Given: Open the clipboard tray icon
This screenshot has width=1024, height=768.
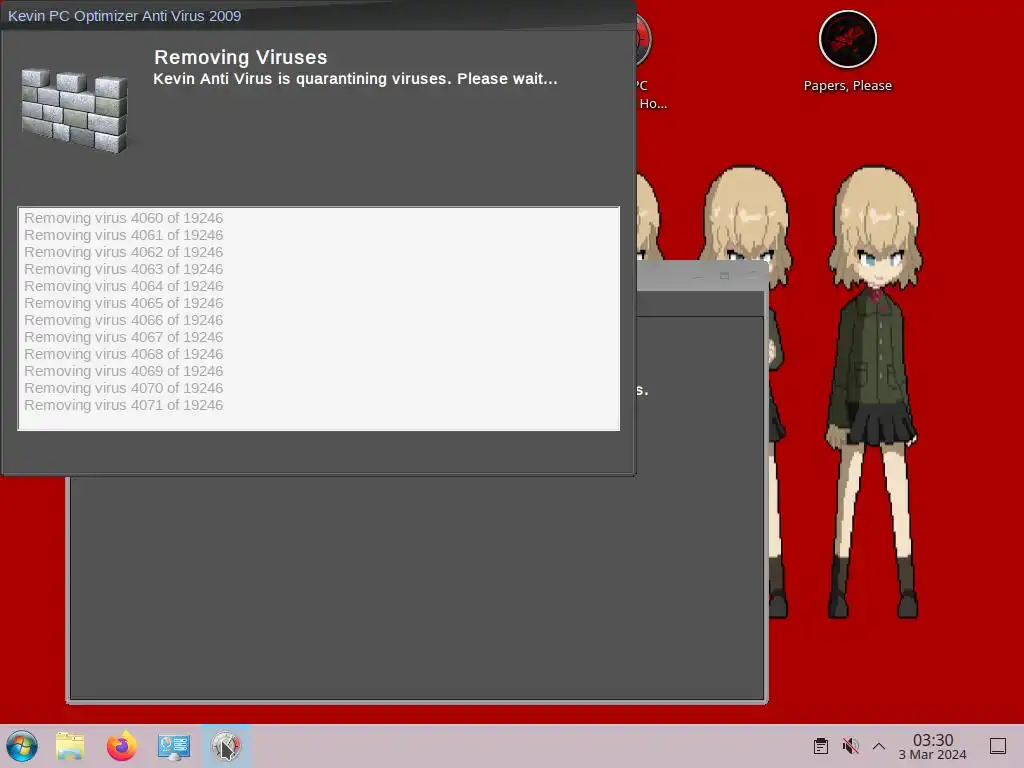Looking at the screenshot, I should [x=821, y=746].
